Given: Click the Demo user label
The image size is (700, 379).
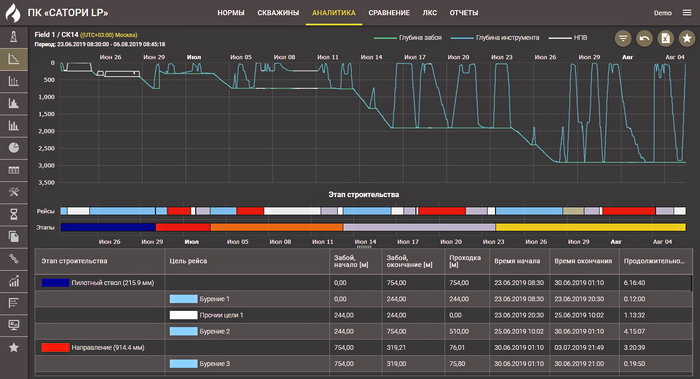Looking at the screenshot, I should [x=662, y=13].
